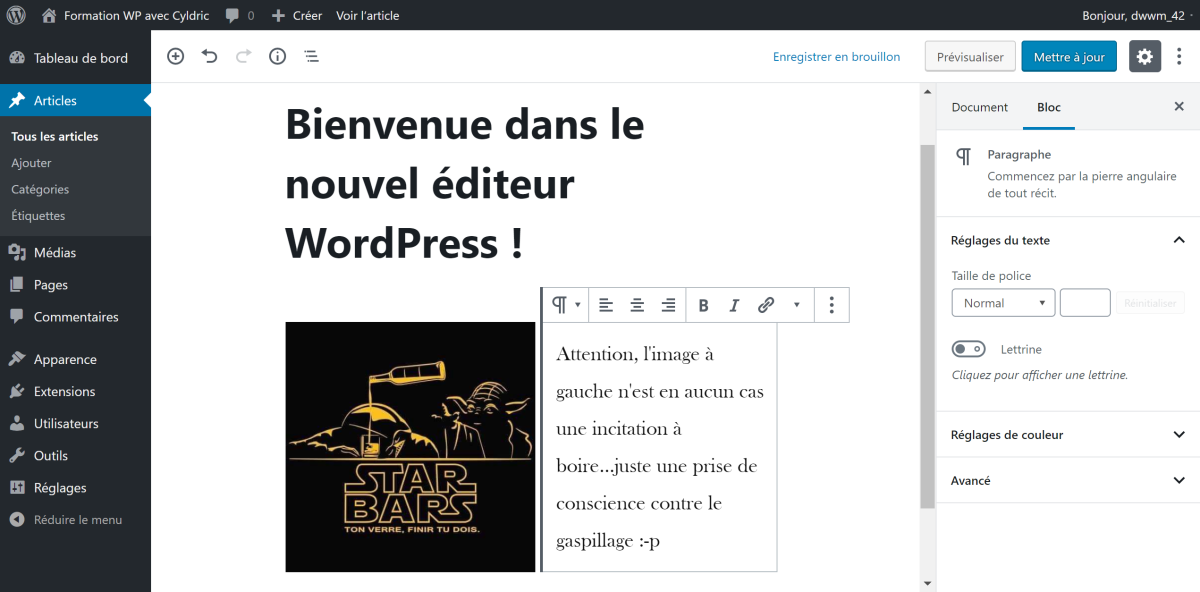Screen dimensions: 1200x592
Task: Open more block options three dots
Action: (832, 305)
